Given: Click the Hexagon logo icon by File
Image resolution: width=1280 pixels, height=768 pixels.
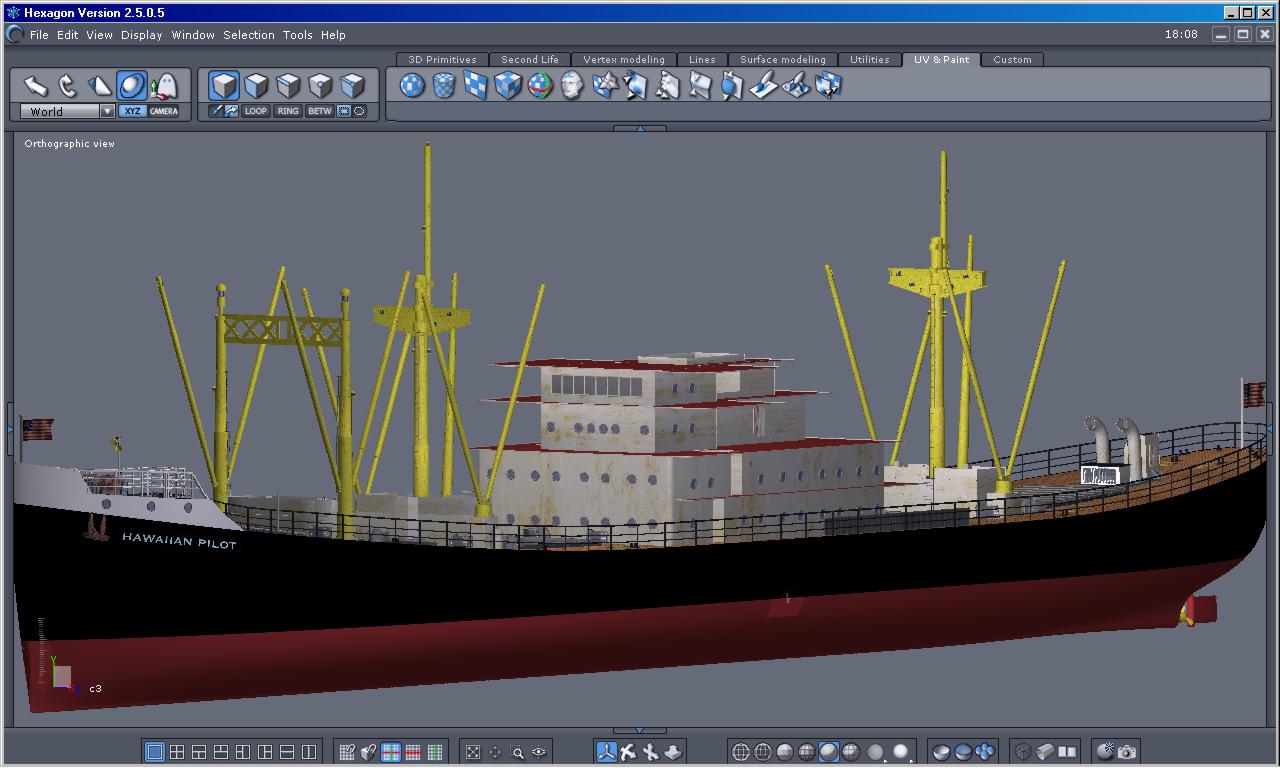Looking at the screenshot, I should coord(14,34).
